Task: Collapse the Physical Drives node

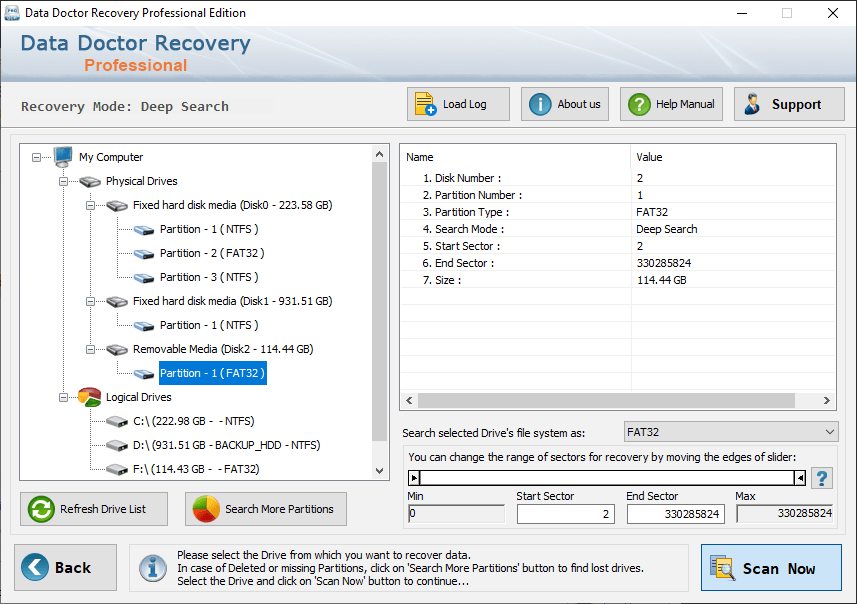Action: [x=63, y=181]
